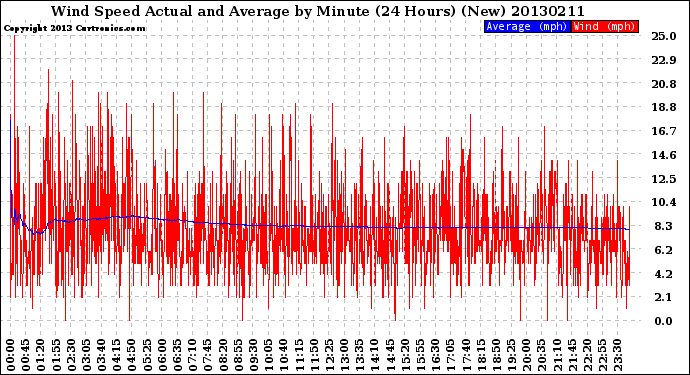
Task: Click the 20.8 y-axis label
Action: (664, 84)
